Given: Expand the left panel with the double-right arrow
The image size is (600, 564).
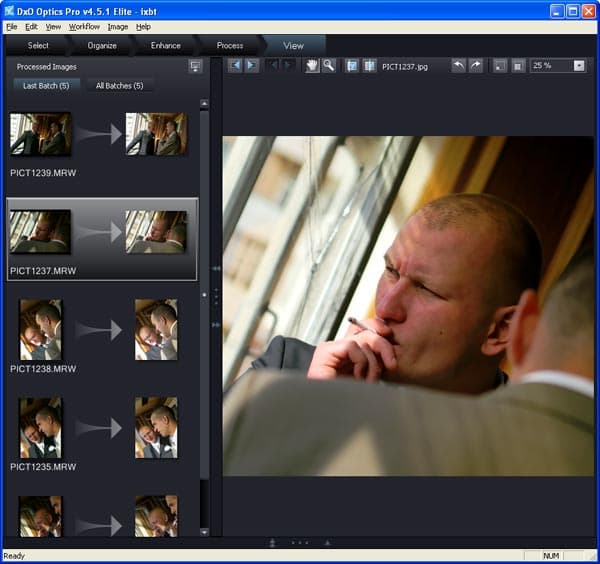Looking at the screenshot, I should 216,325.
